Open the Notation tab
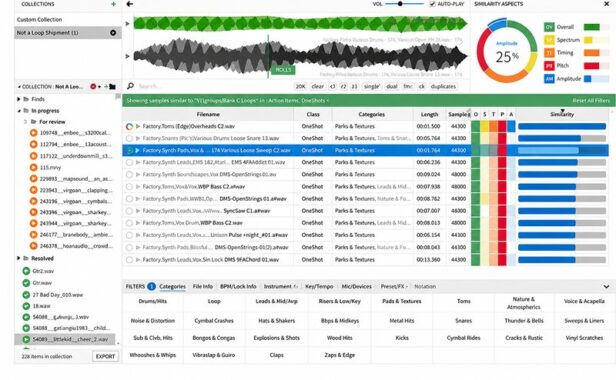Image resolution: width=616 pixels, height=380 pixels. (425, 286)
